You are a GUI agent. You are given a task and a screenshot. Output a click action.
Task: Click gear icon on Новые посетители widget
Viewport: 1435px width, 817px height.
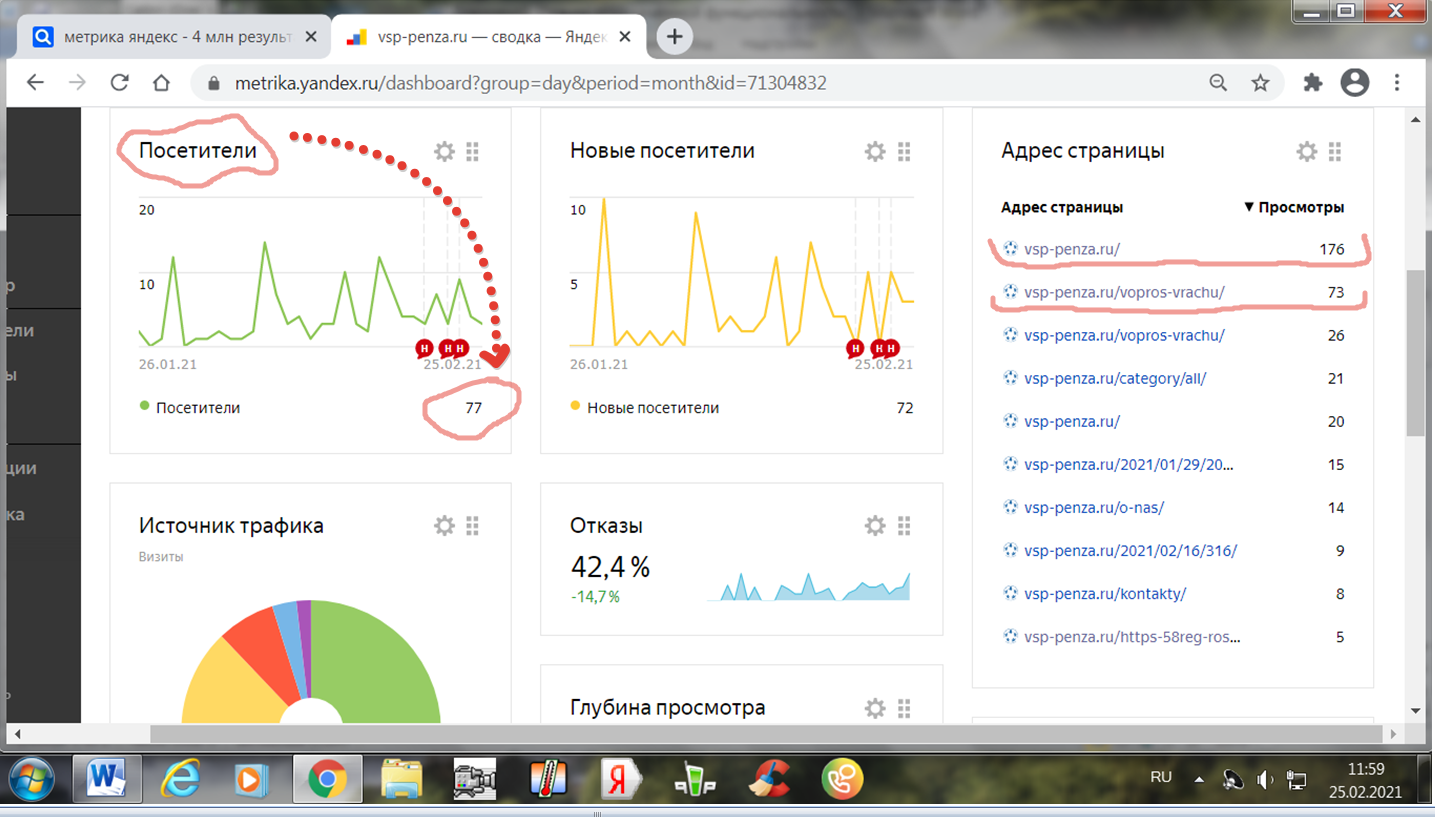click(x=875, y=152)
